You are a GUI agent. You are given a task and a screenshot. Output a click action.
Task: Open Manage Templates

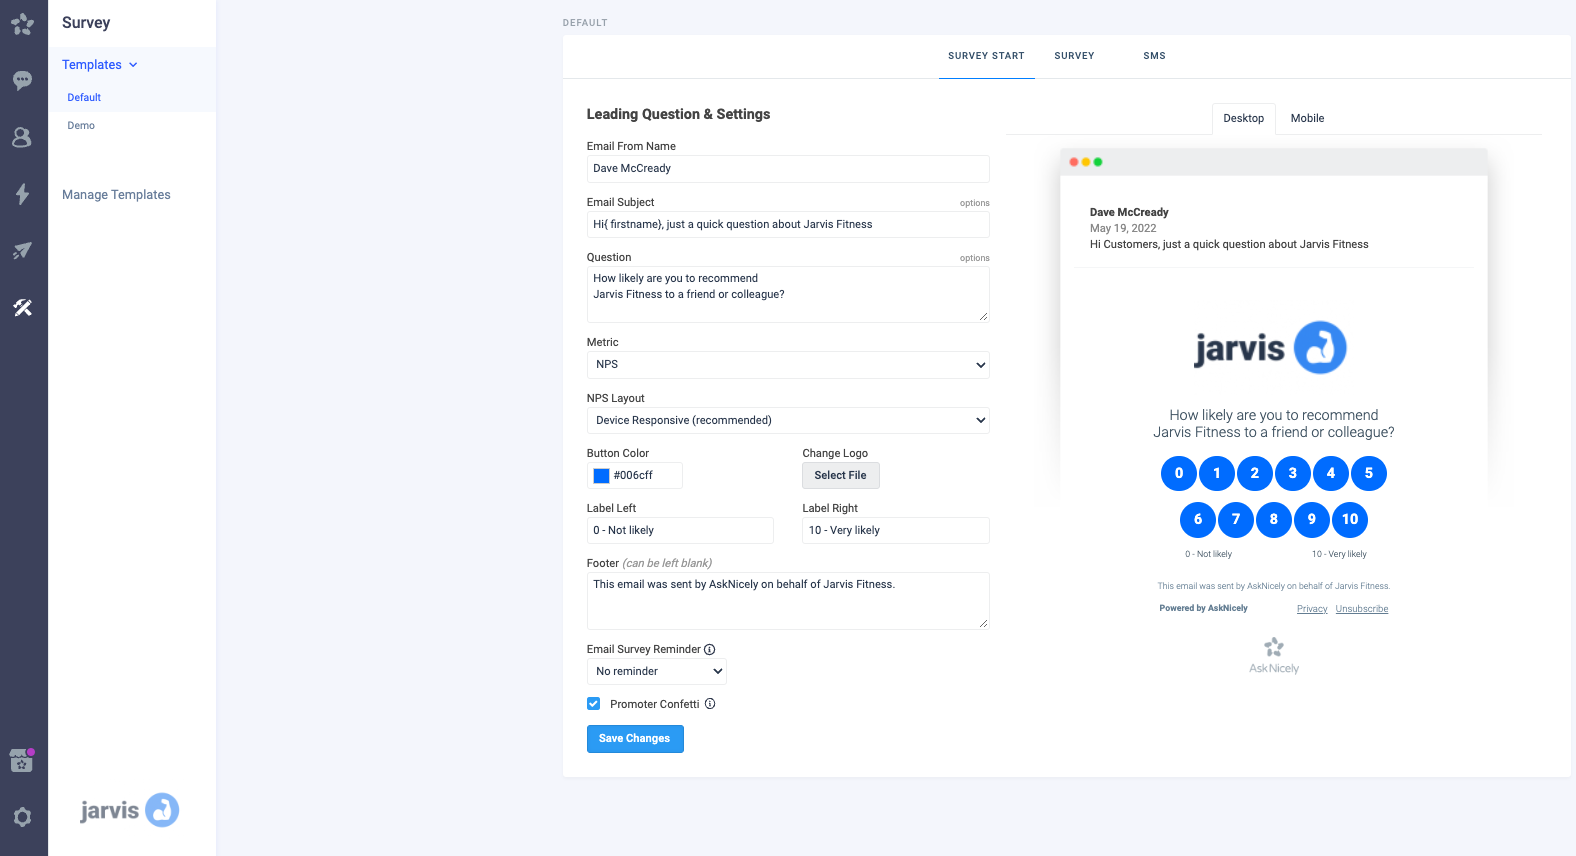coord(116,195)
